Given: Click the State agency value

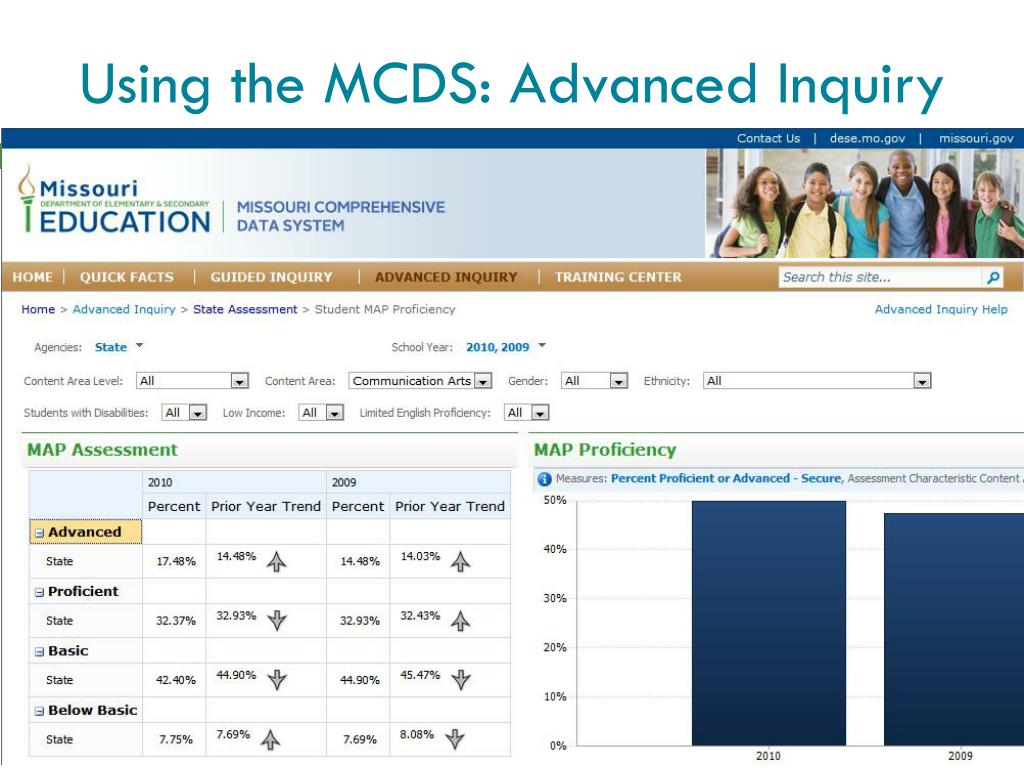Looking at the screenshot, I should (x=111, y=347).
